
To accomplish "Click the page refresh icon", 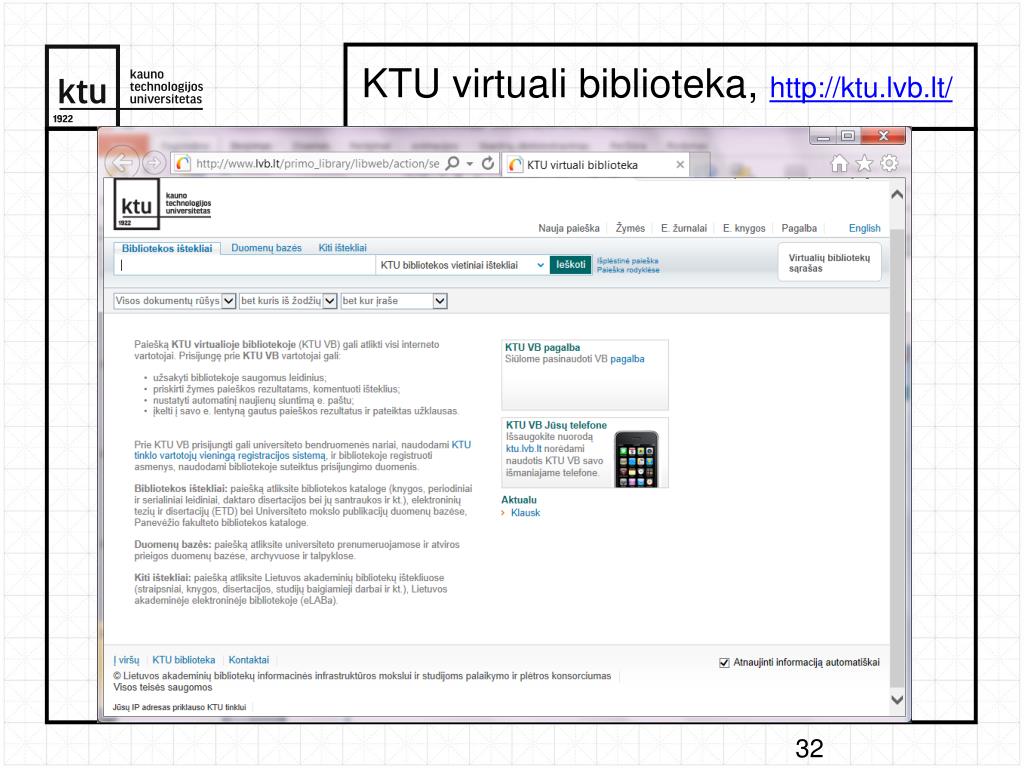I will [x=488, y=163].
